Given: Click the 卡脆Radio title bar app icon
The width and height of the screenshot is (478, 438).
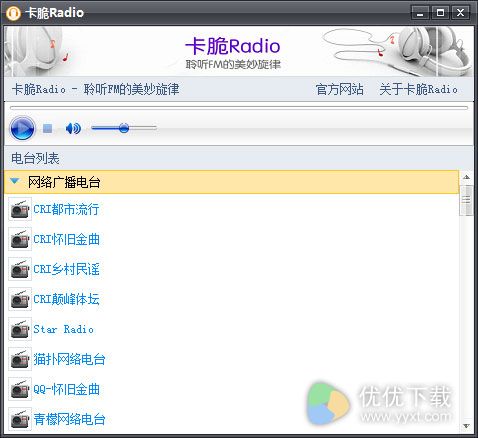Looking at the screenshot, I should pos(13,13).
